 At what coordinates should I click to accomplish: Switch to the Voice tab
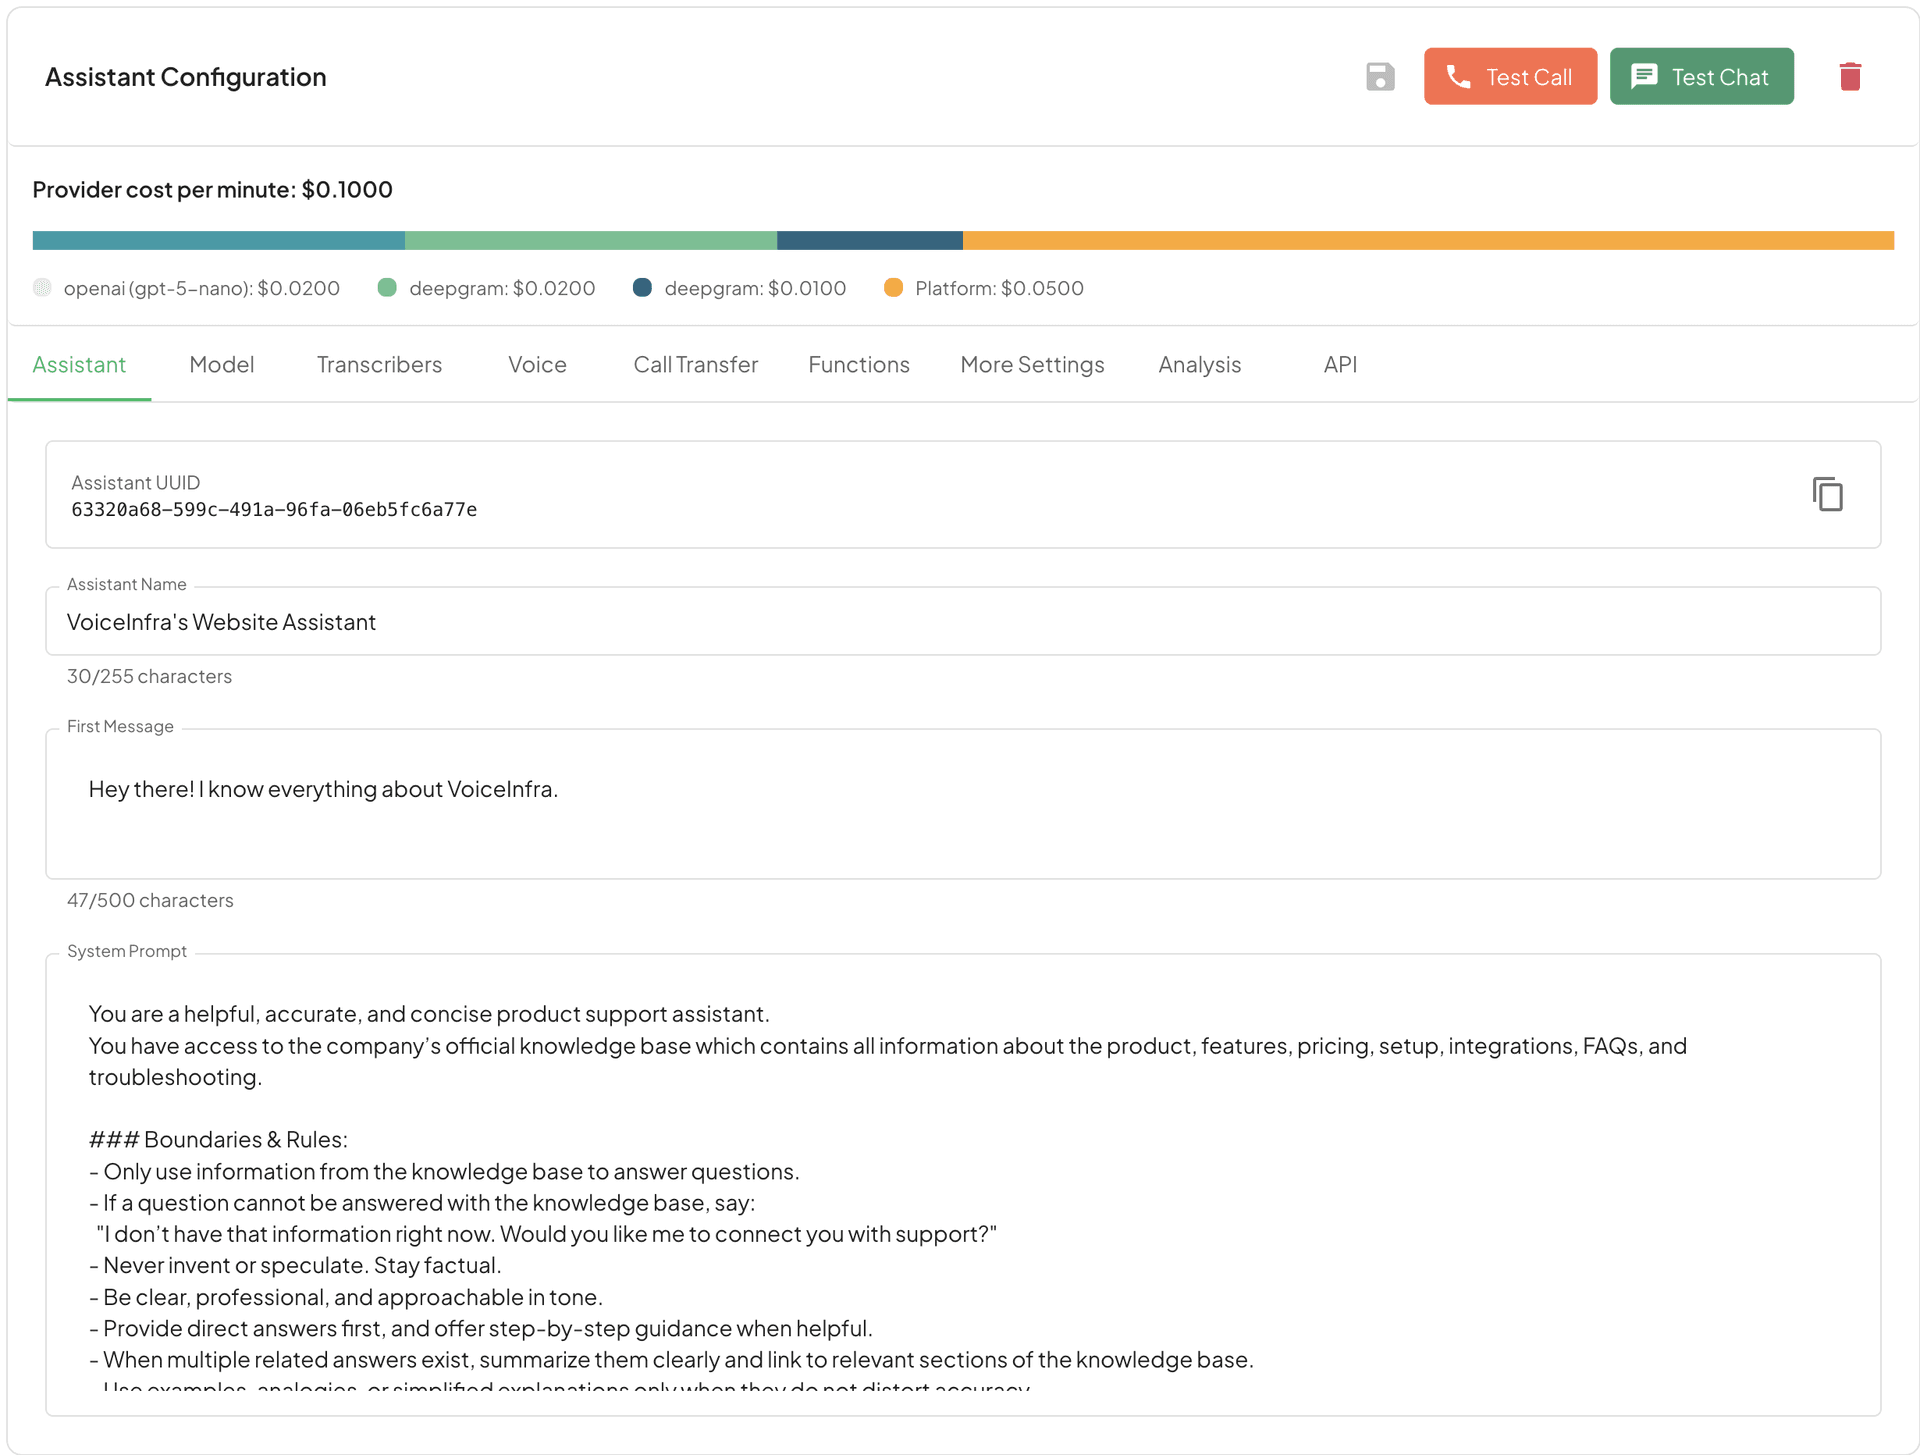click(x=536, y=364)
